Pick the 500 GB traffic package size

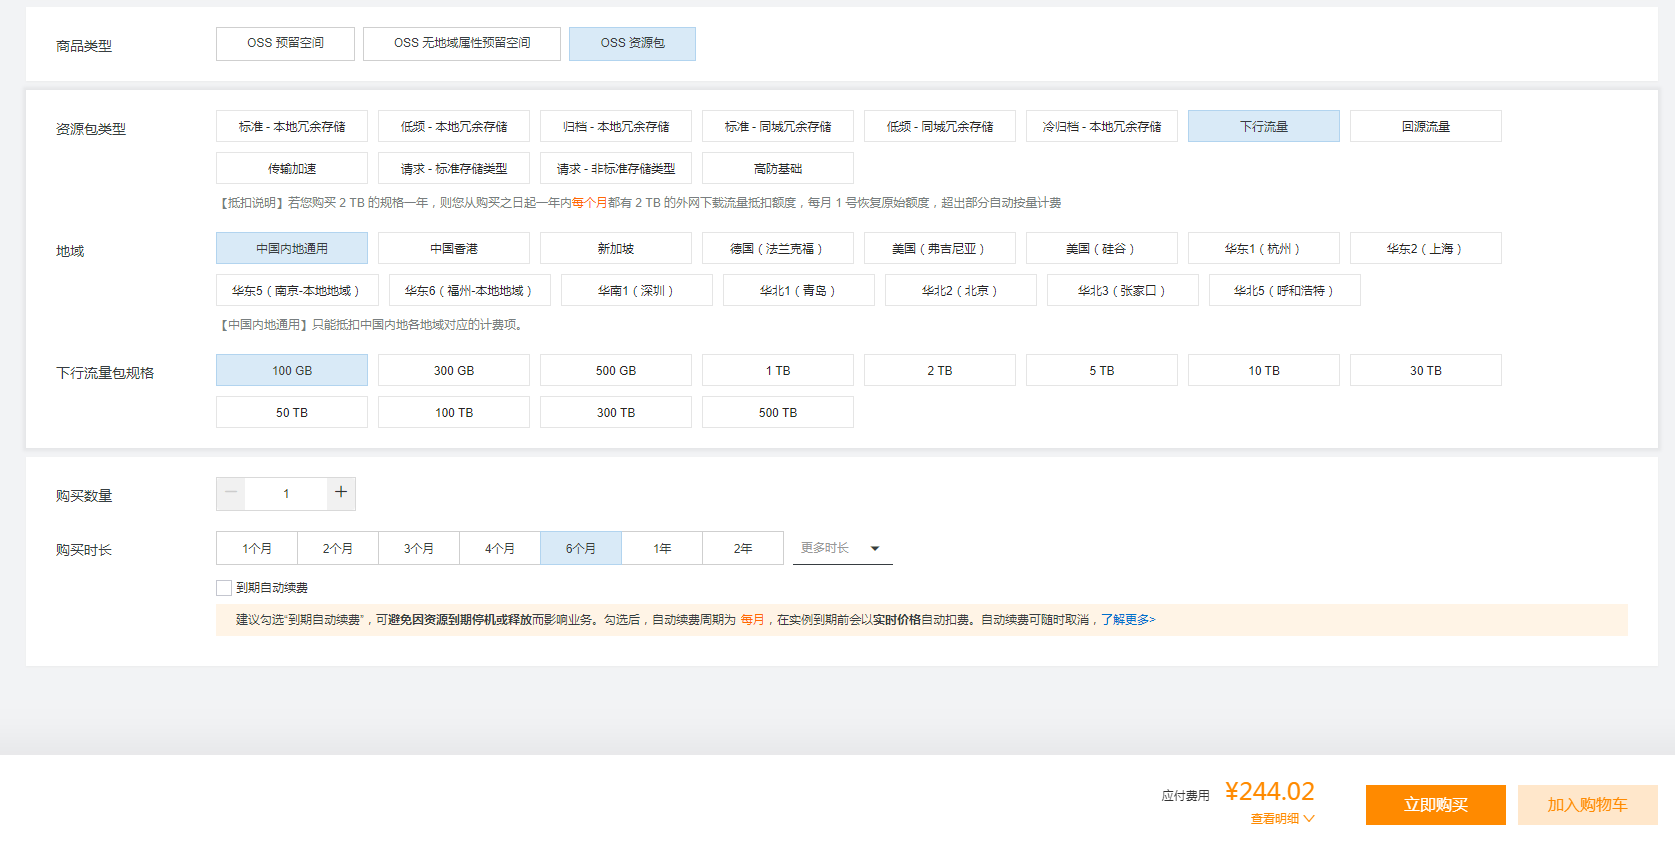tap(616, 370)
